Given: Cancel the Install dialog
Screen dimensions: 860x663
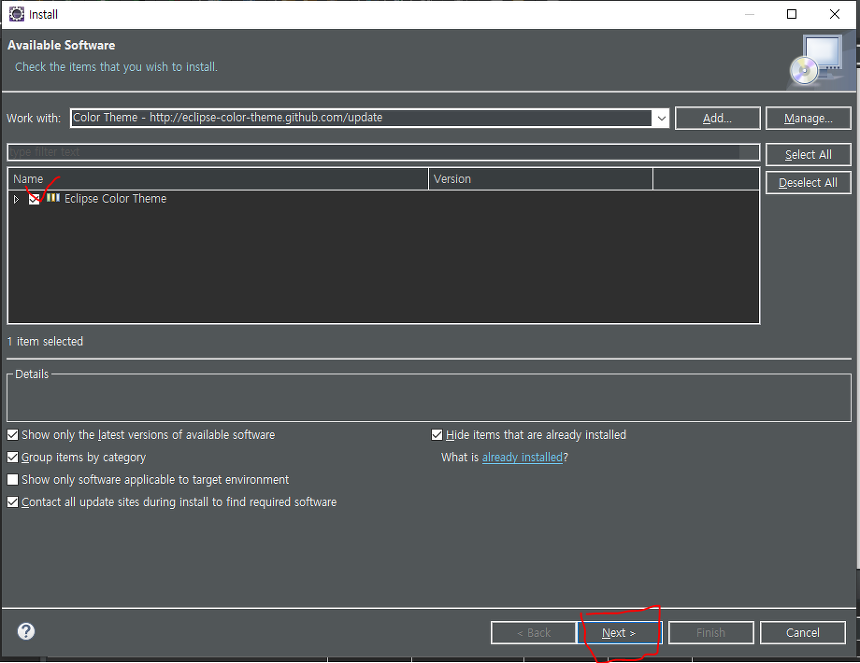Looking at the screenshot, I should 802,633.
